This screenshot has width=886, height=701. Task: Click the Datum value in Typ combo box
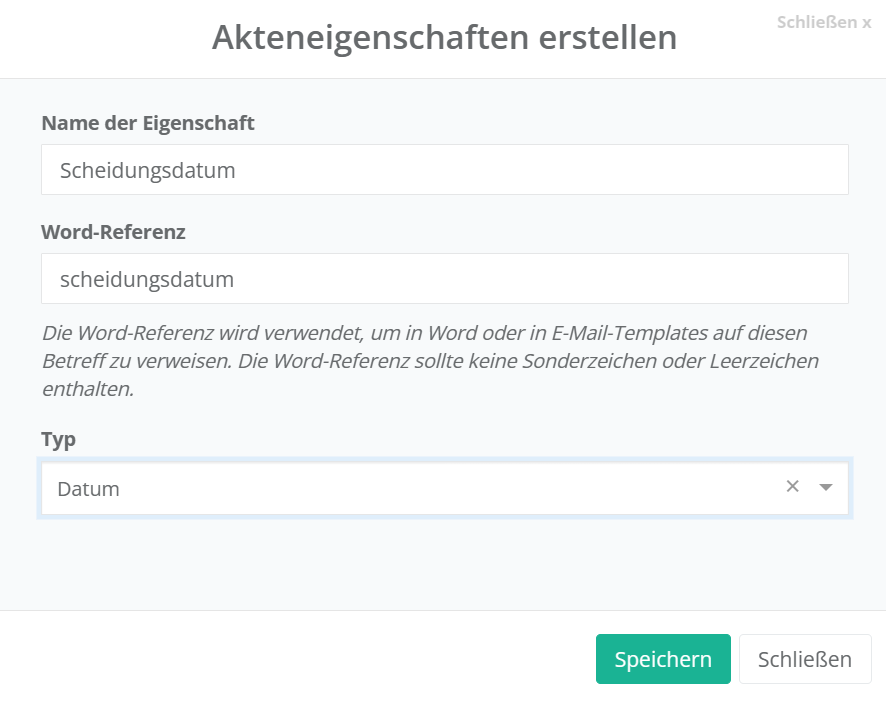point(89,489)
